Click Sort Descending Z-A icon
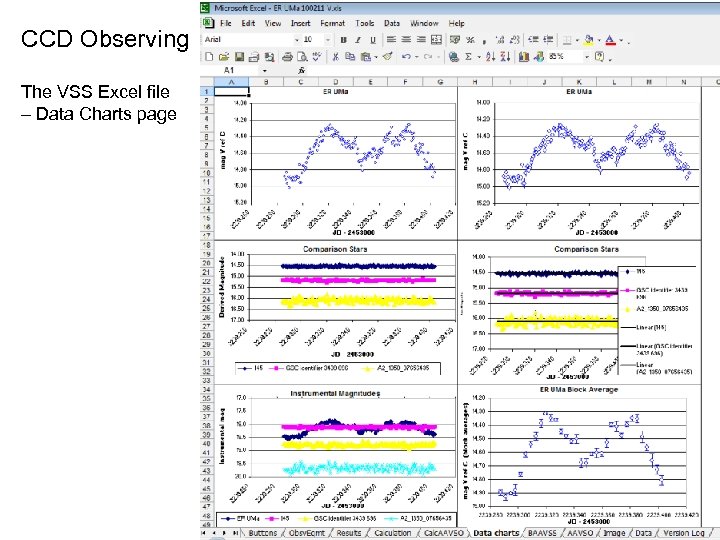The width and height of the screenshot is (720, 540). 505,56
